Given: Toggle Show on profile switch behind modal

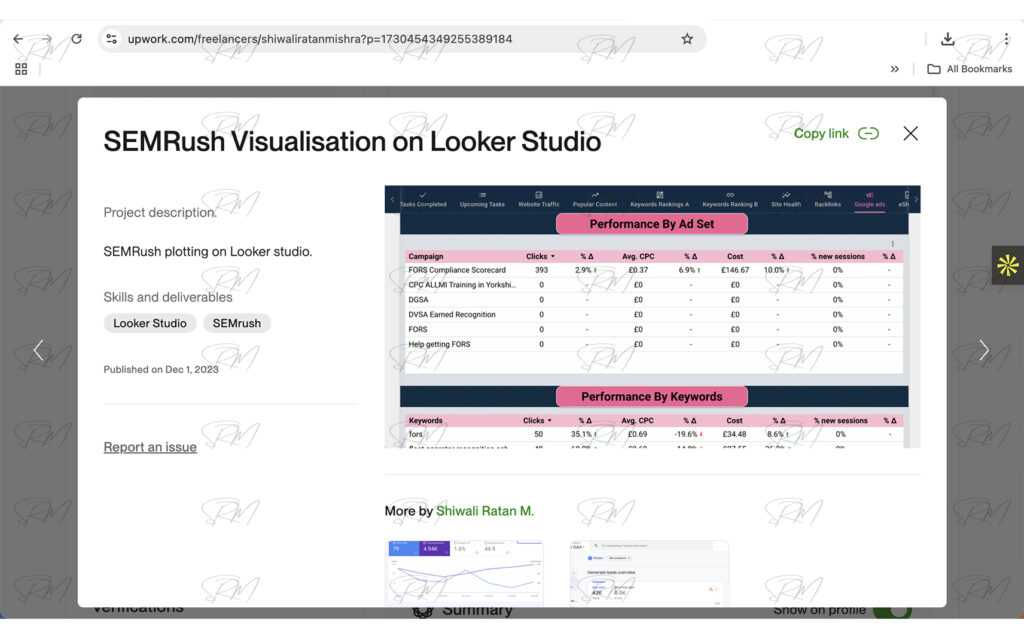Looking at the screenshot, I should (892, 612).
